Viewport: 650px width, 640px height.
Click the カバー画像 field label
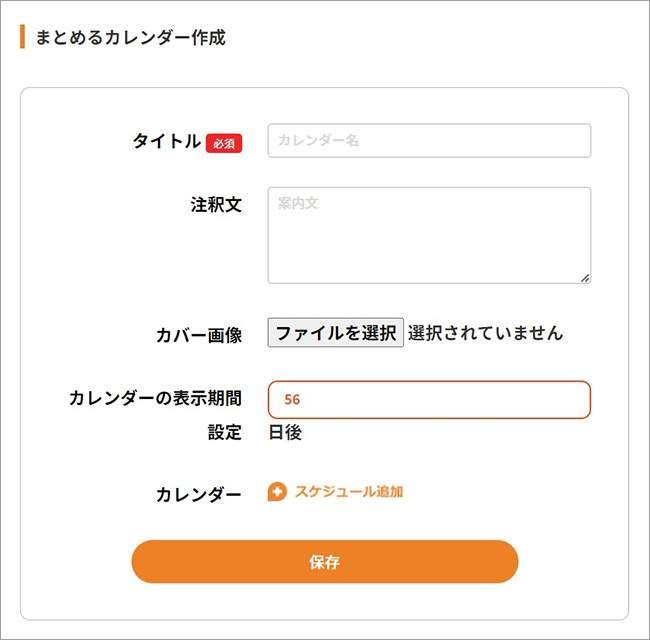click(x=199, y=335)
